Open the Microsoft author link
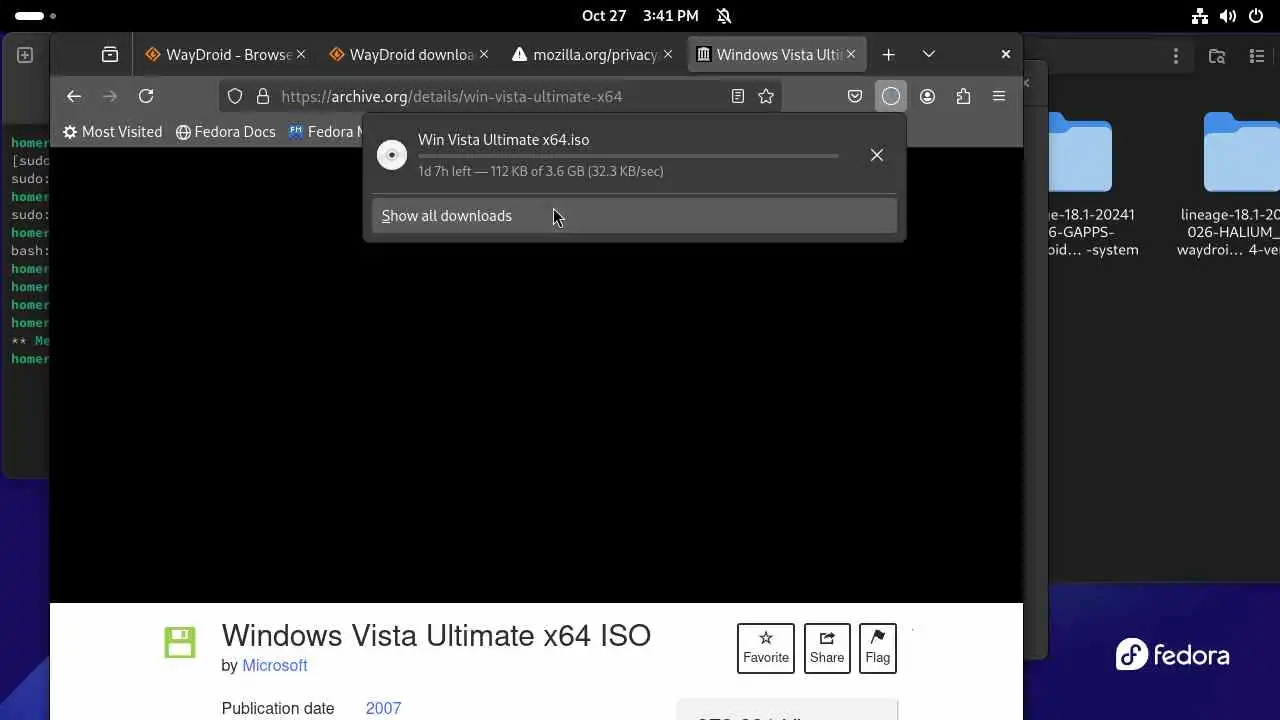The height and width of the screenshot is (720, 1280). coord(274,666)
